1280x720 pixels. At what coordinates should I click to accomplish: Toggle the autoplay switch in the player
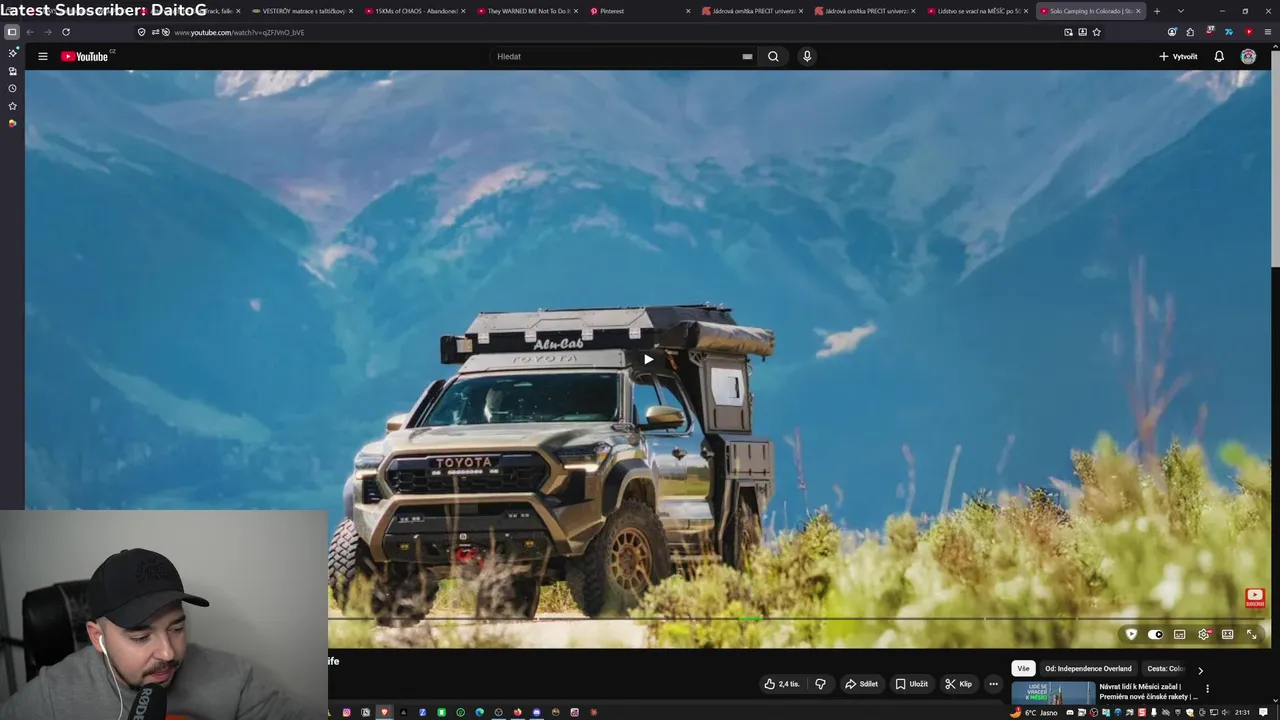click(1155, 634)
